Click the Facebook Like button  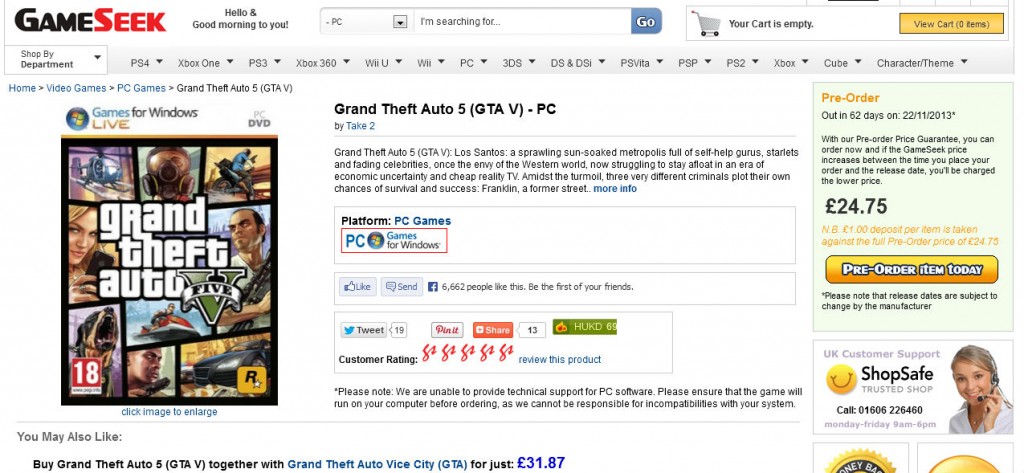(358, 286)
